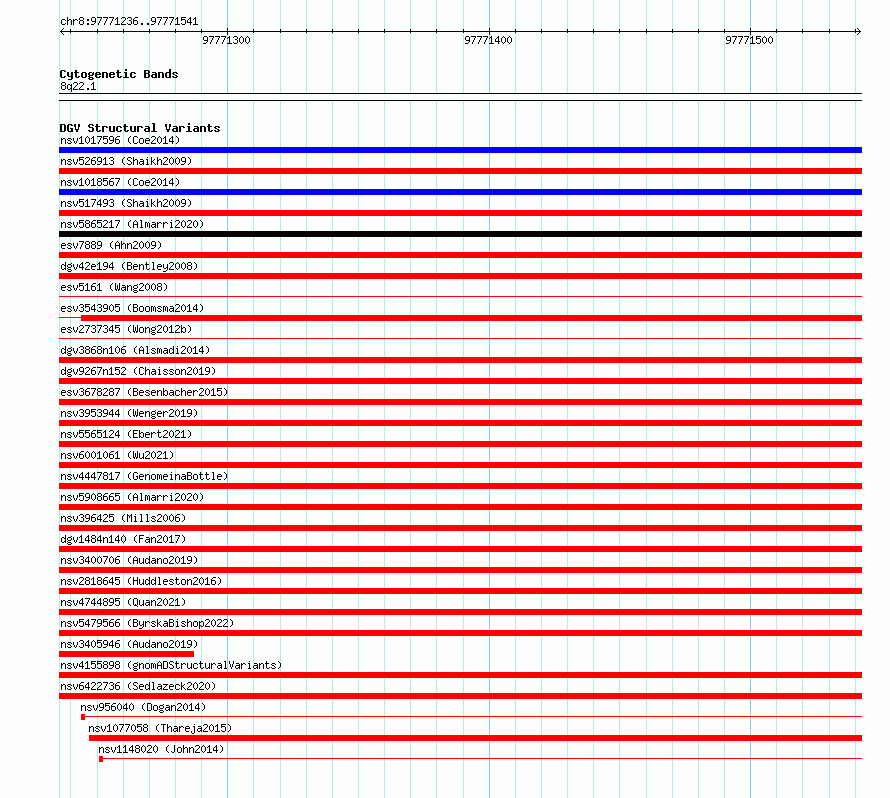Click the Cytogenetic Bands track title
This screenshot has height=798, width=890.
[119, 74]
